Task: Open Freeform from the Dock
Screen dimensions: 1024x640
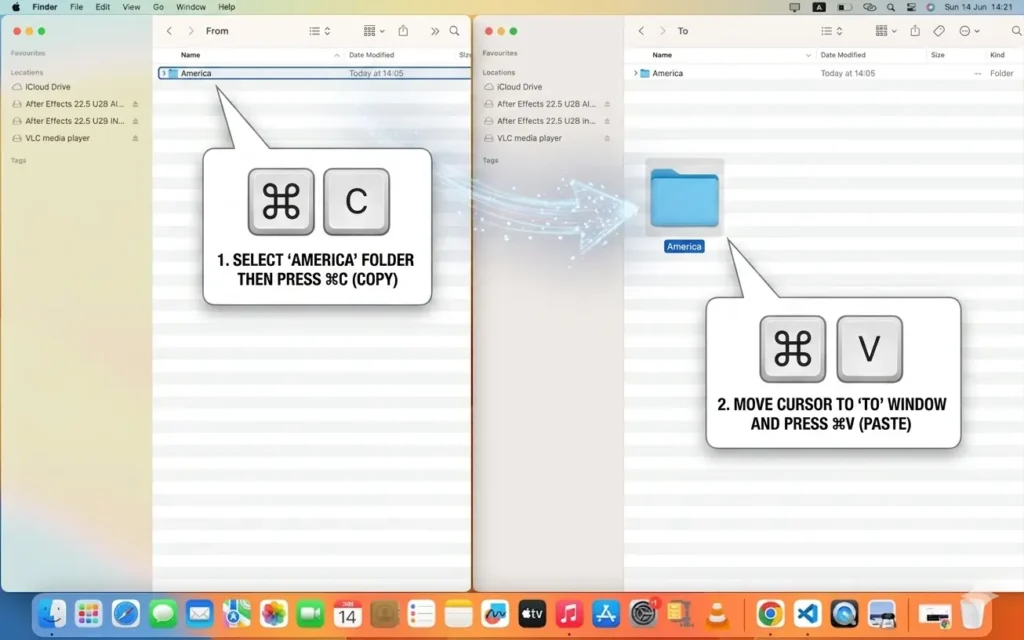Action: click(x=495, y=614)
